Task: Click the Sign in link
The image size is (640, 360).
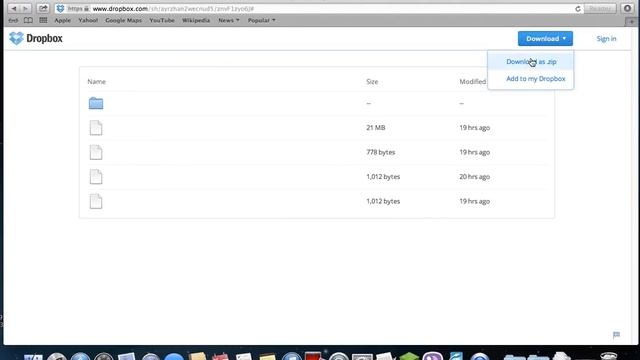Action: pos(606,39)
